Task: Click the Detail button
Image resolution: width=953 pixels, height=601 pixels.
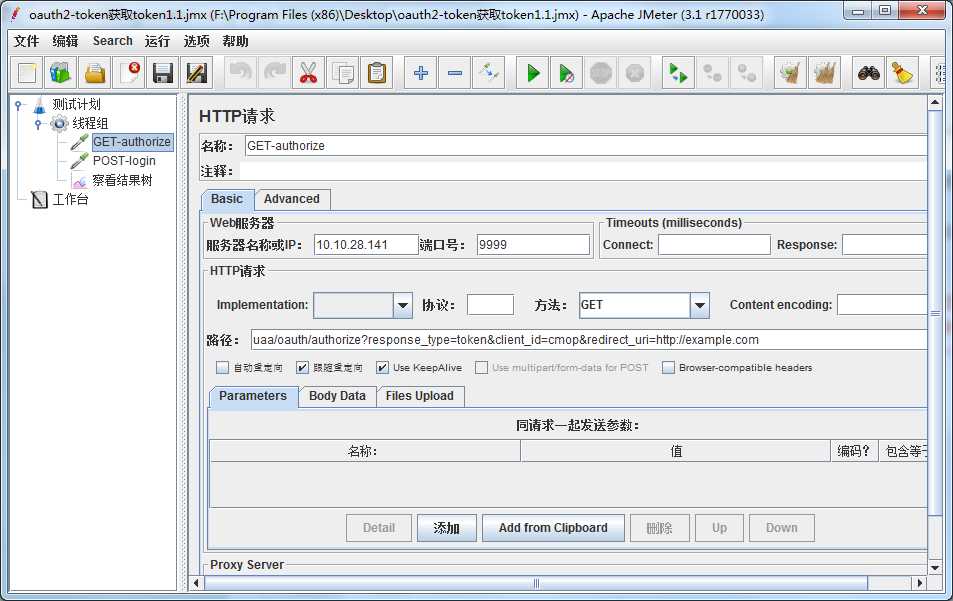Action: [379, 528]
